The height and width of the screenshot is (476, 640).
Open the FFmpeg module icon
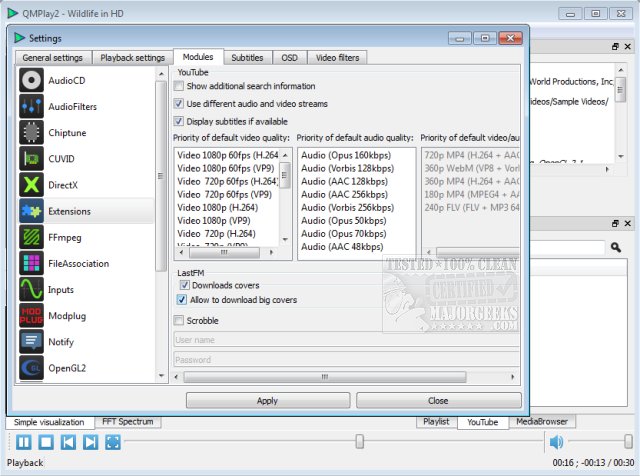coord(31,237)
